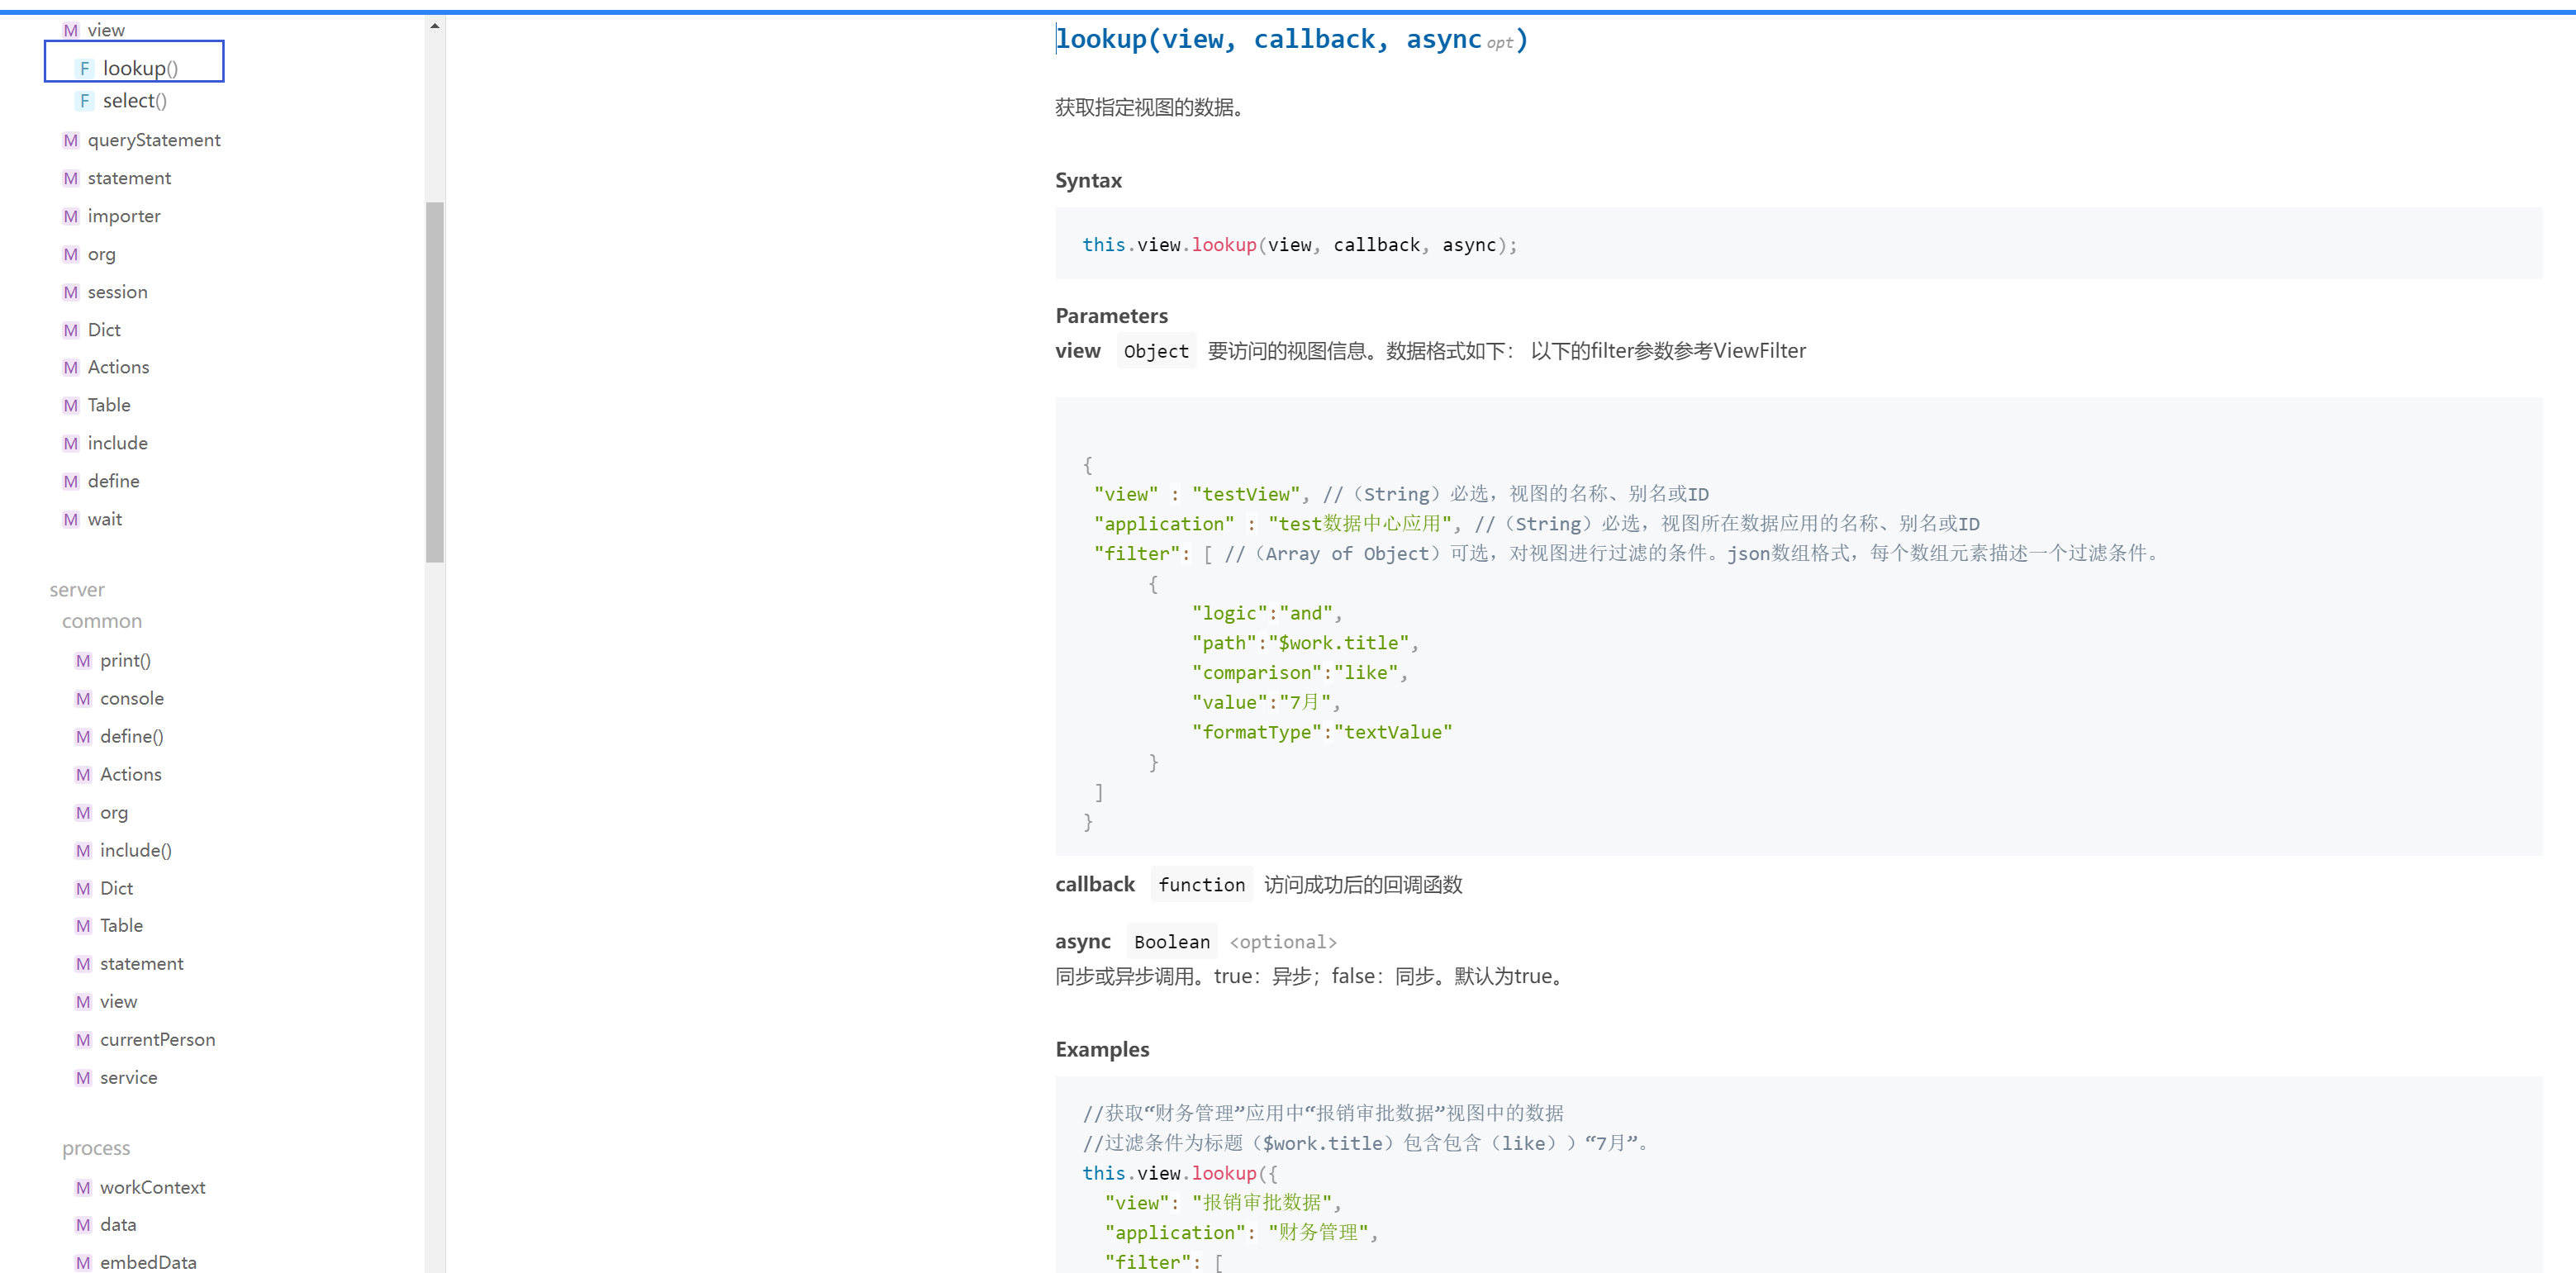Click the F icon next to select()

coord(85,101)
